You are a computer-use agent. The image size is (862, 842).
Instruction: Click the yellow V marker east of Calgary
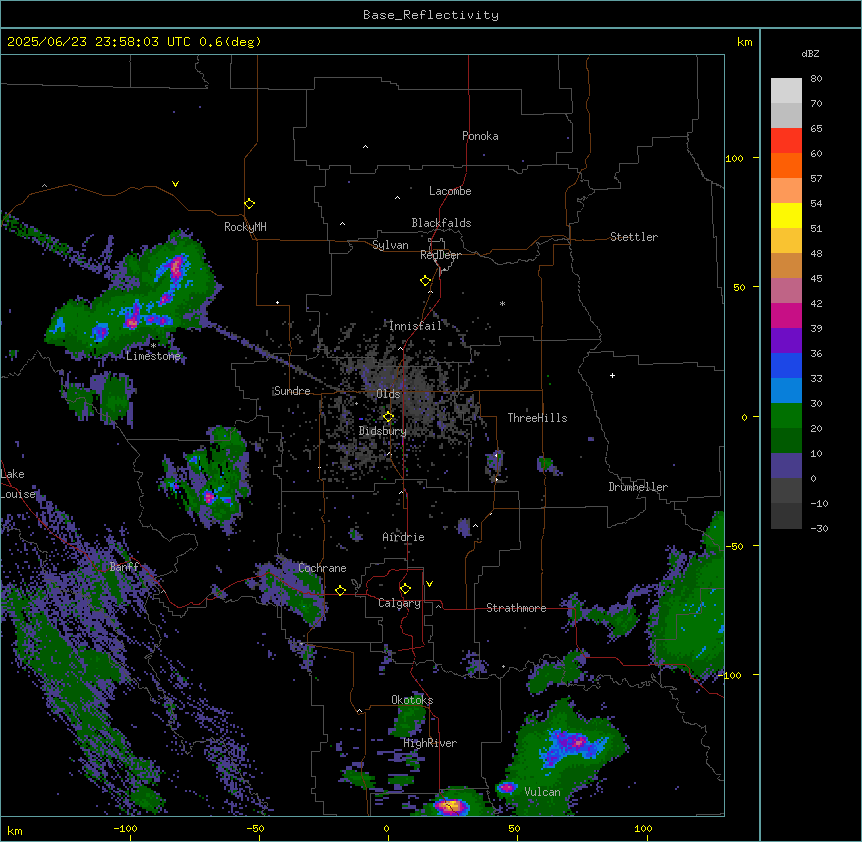(429, 584)
